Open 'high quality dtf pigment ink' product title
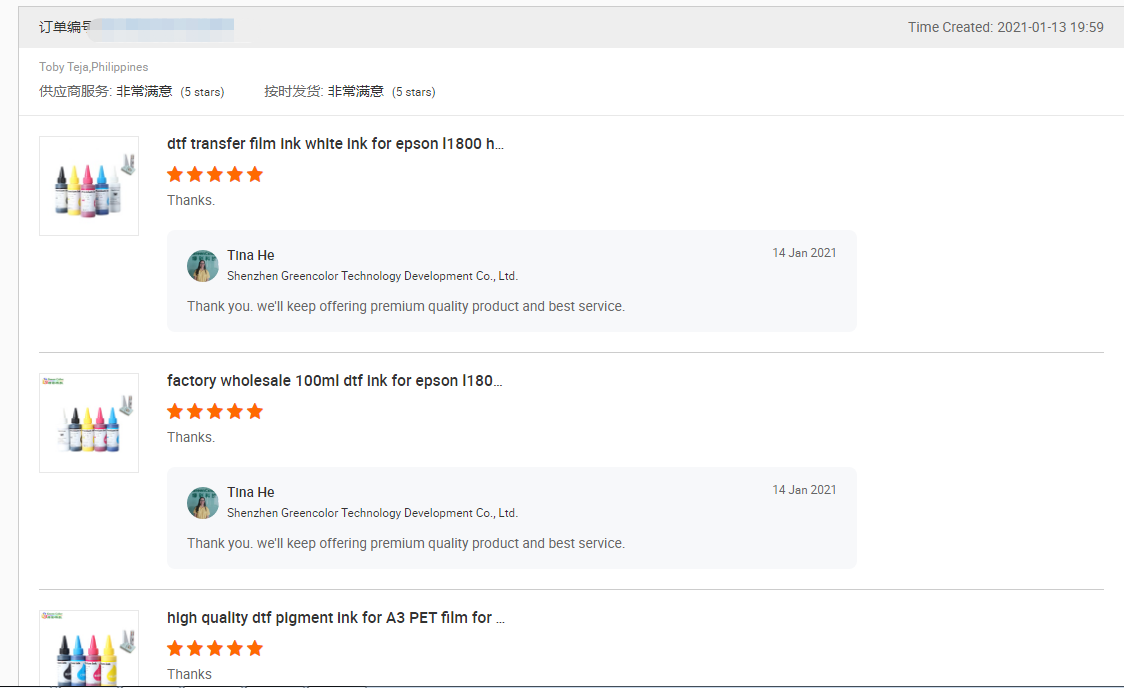The height and width of the screenshot is (688, 1124). click(x=336, y=618)
